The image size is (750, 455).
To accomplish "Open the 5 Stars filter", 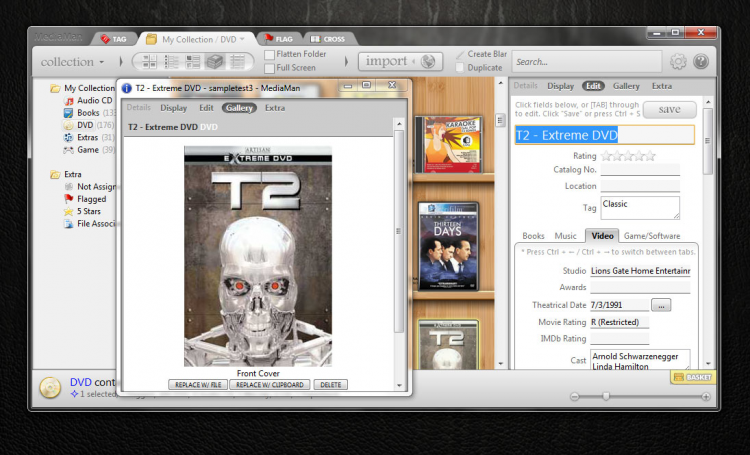I will pyautogui.click(x=82, y=211).
